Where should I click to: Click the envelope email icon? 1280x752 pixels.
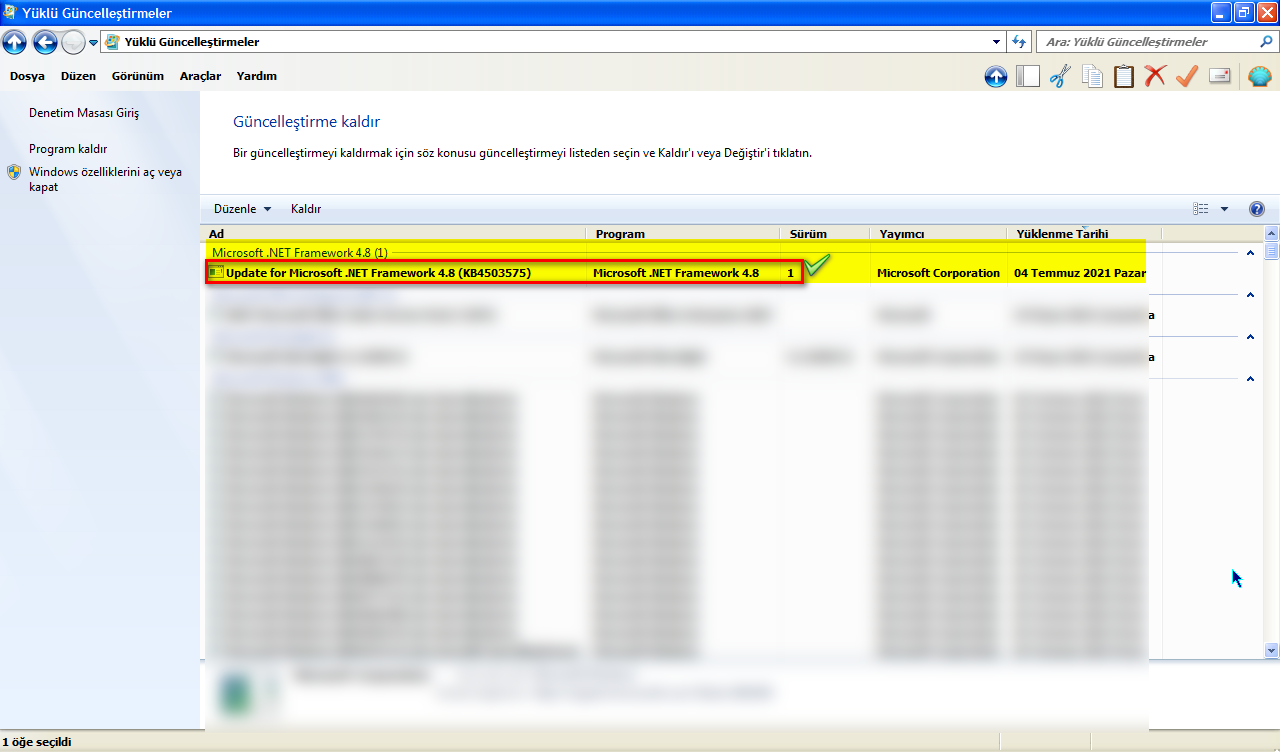pyautogui.click(x=1219, y=76)
